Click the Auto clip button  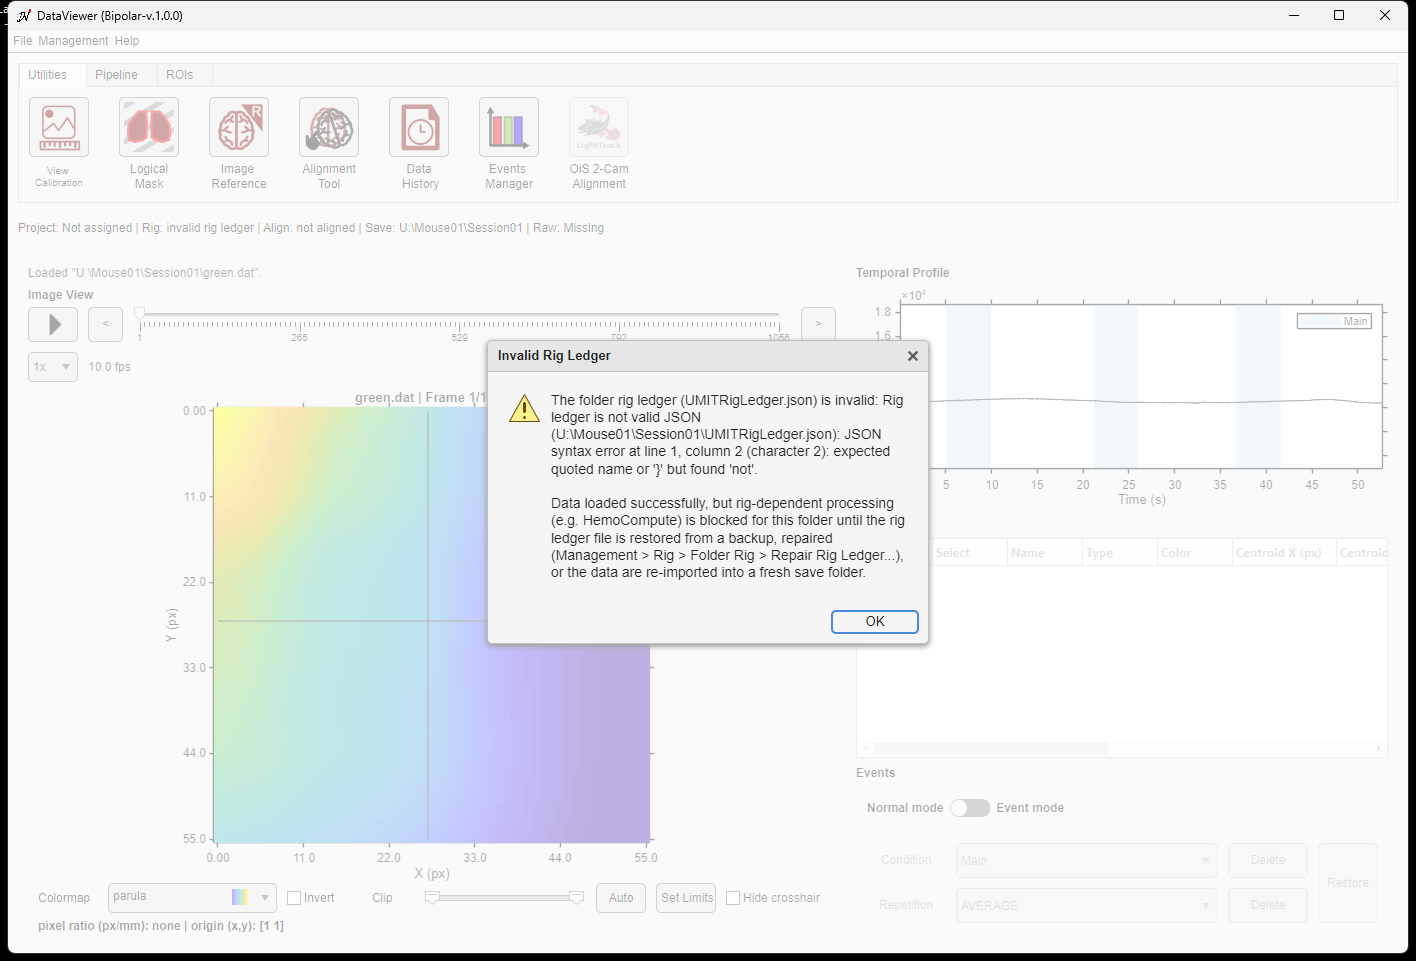[x=621, y=898]
